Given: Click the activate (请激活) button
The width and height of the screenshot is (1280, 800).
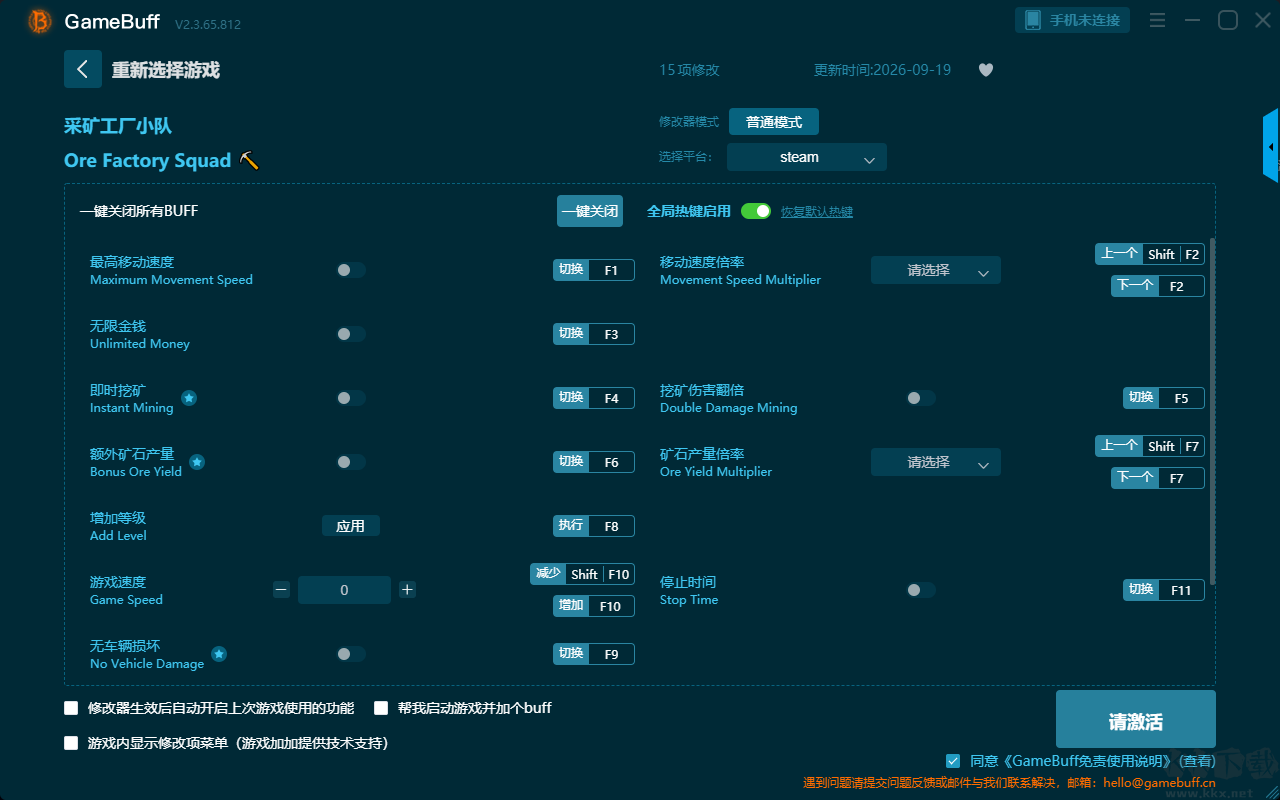Looking at the screenshot, I should click(1136, 721).
